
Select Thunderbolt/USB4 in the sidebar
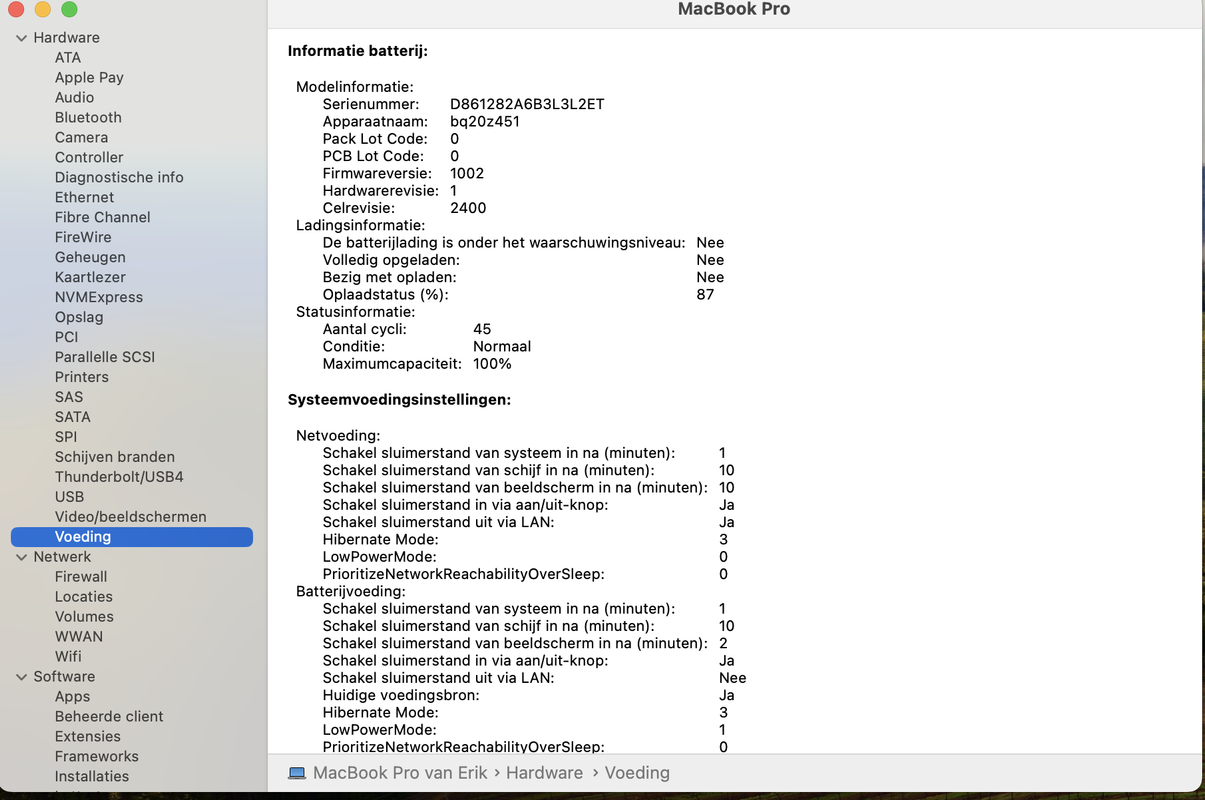point(119,477)
